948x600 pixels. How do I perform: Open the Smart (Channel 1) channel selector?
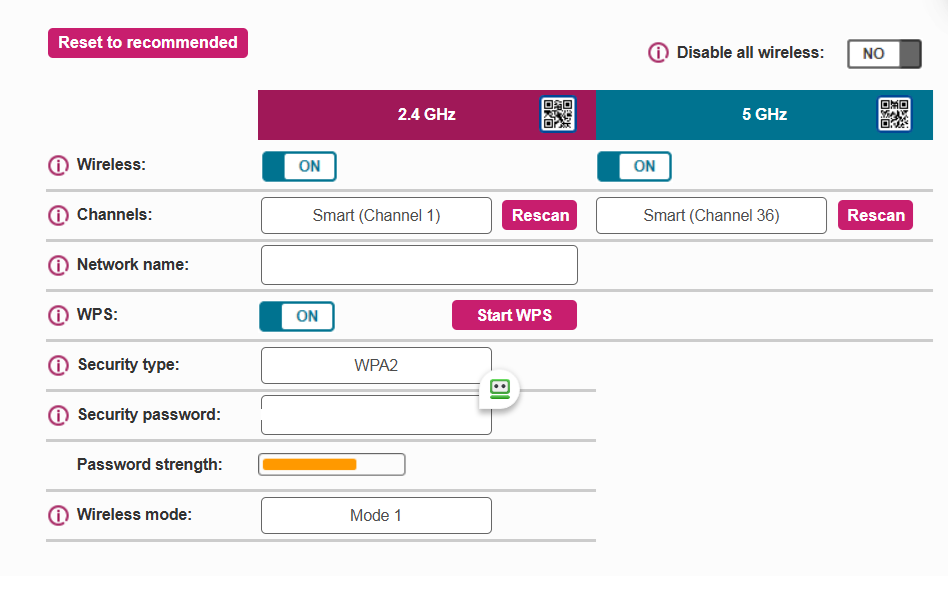point(376,215)
